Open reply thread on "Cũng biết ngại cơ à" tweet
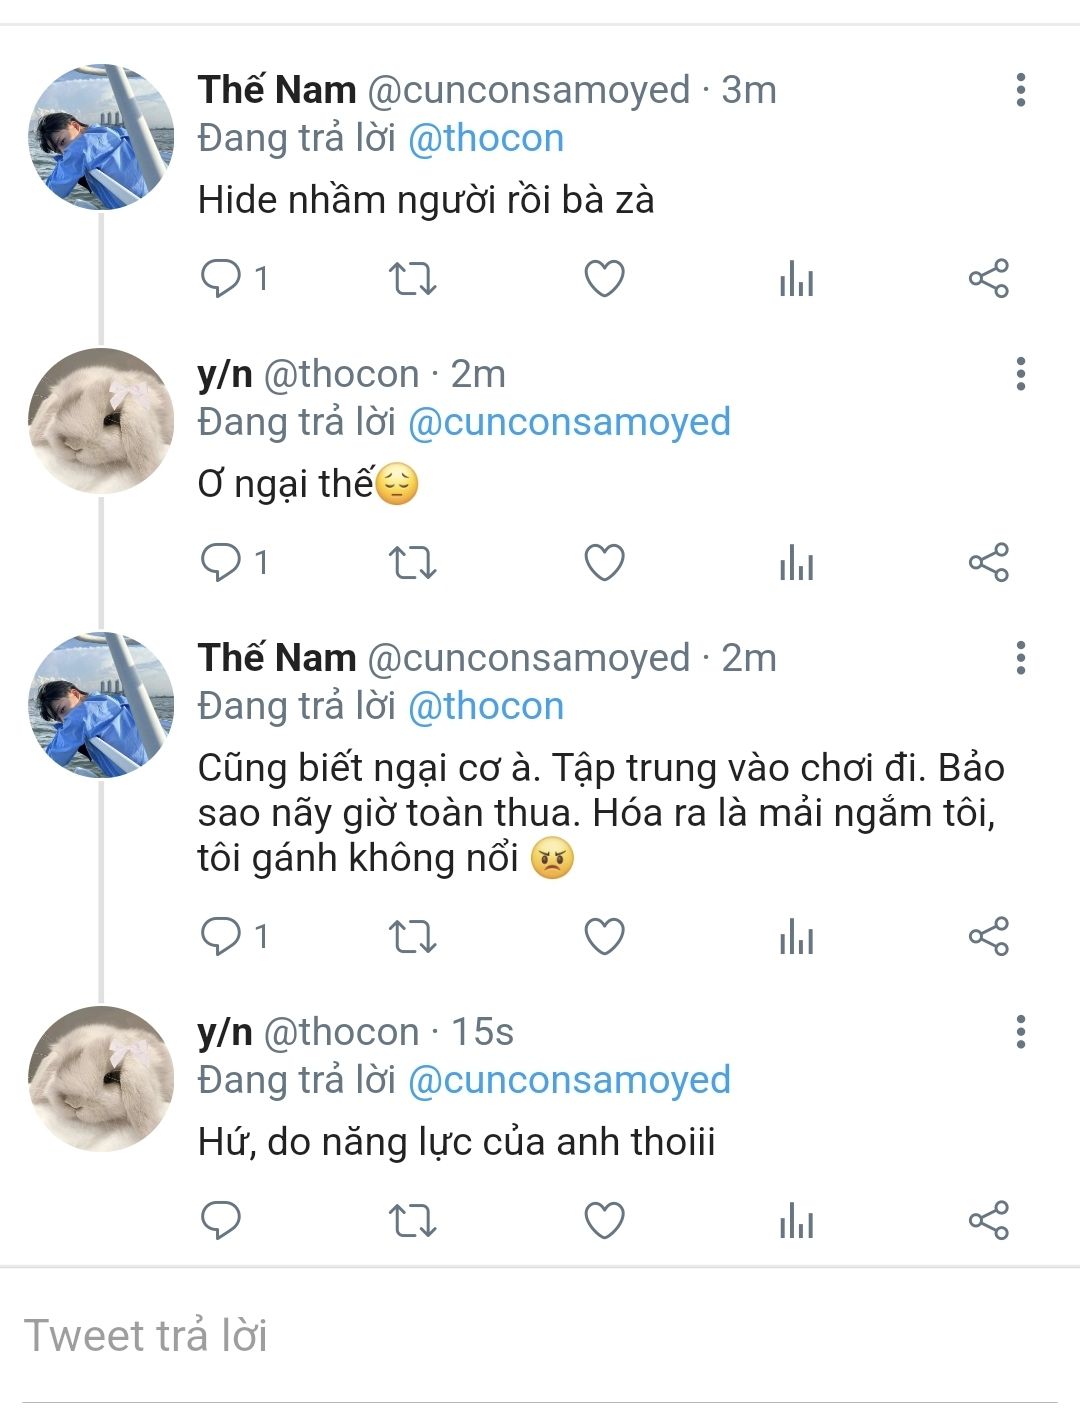Screen dimensions: 1080x1414 click(221, 937)
